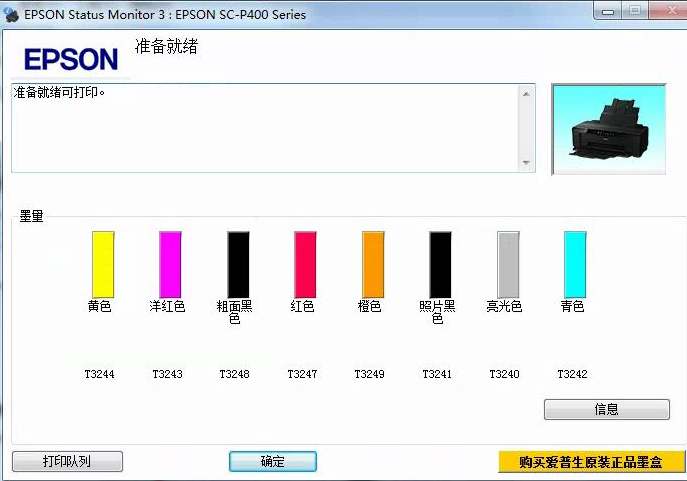Screen dimensions: 687x481
Task: Select the cyan (青色) ink cartridge
Action: pos(575,264)
